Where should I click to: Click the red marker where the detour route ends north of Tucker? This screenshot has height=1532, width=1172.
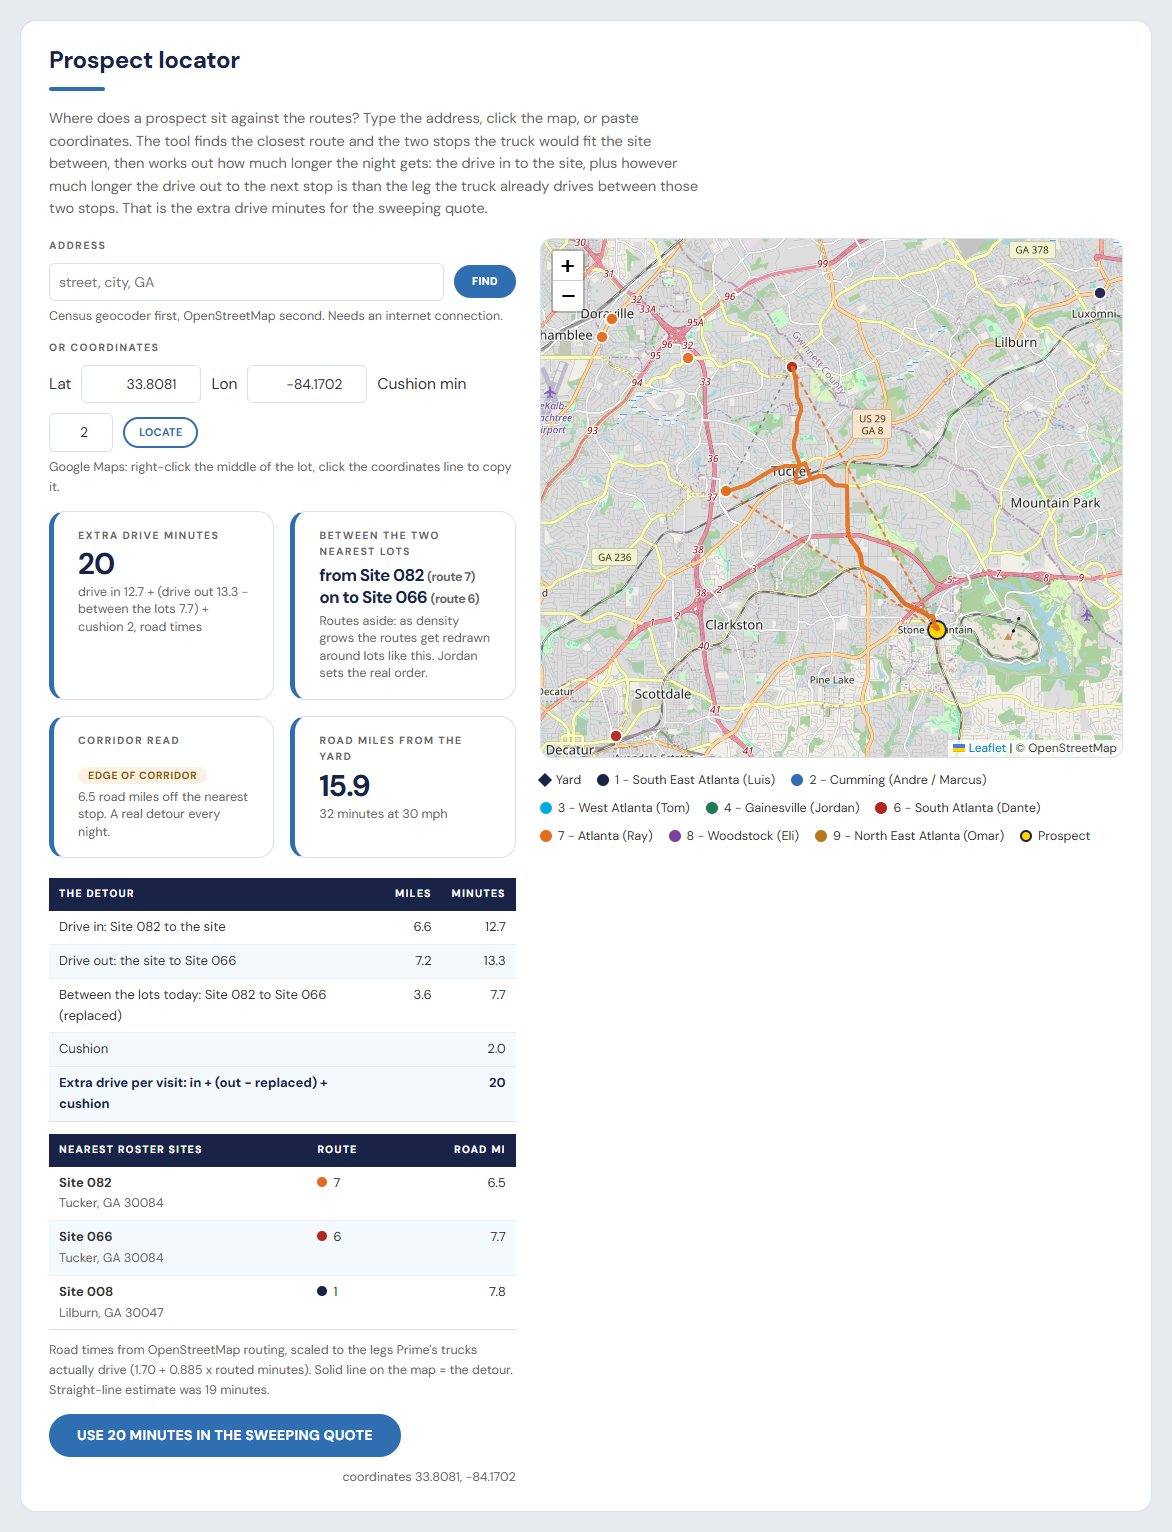tap(792, 367)
